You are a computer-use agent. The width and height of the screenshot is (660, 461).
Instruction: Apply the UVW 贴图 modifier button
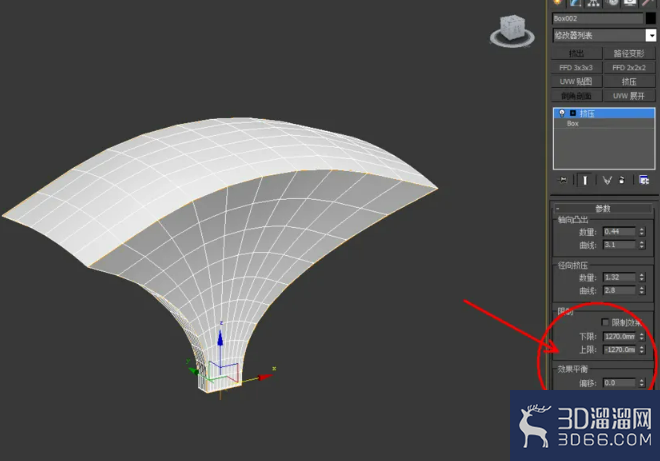[x=577, y=81]
